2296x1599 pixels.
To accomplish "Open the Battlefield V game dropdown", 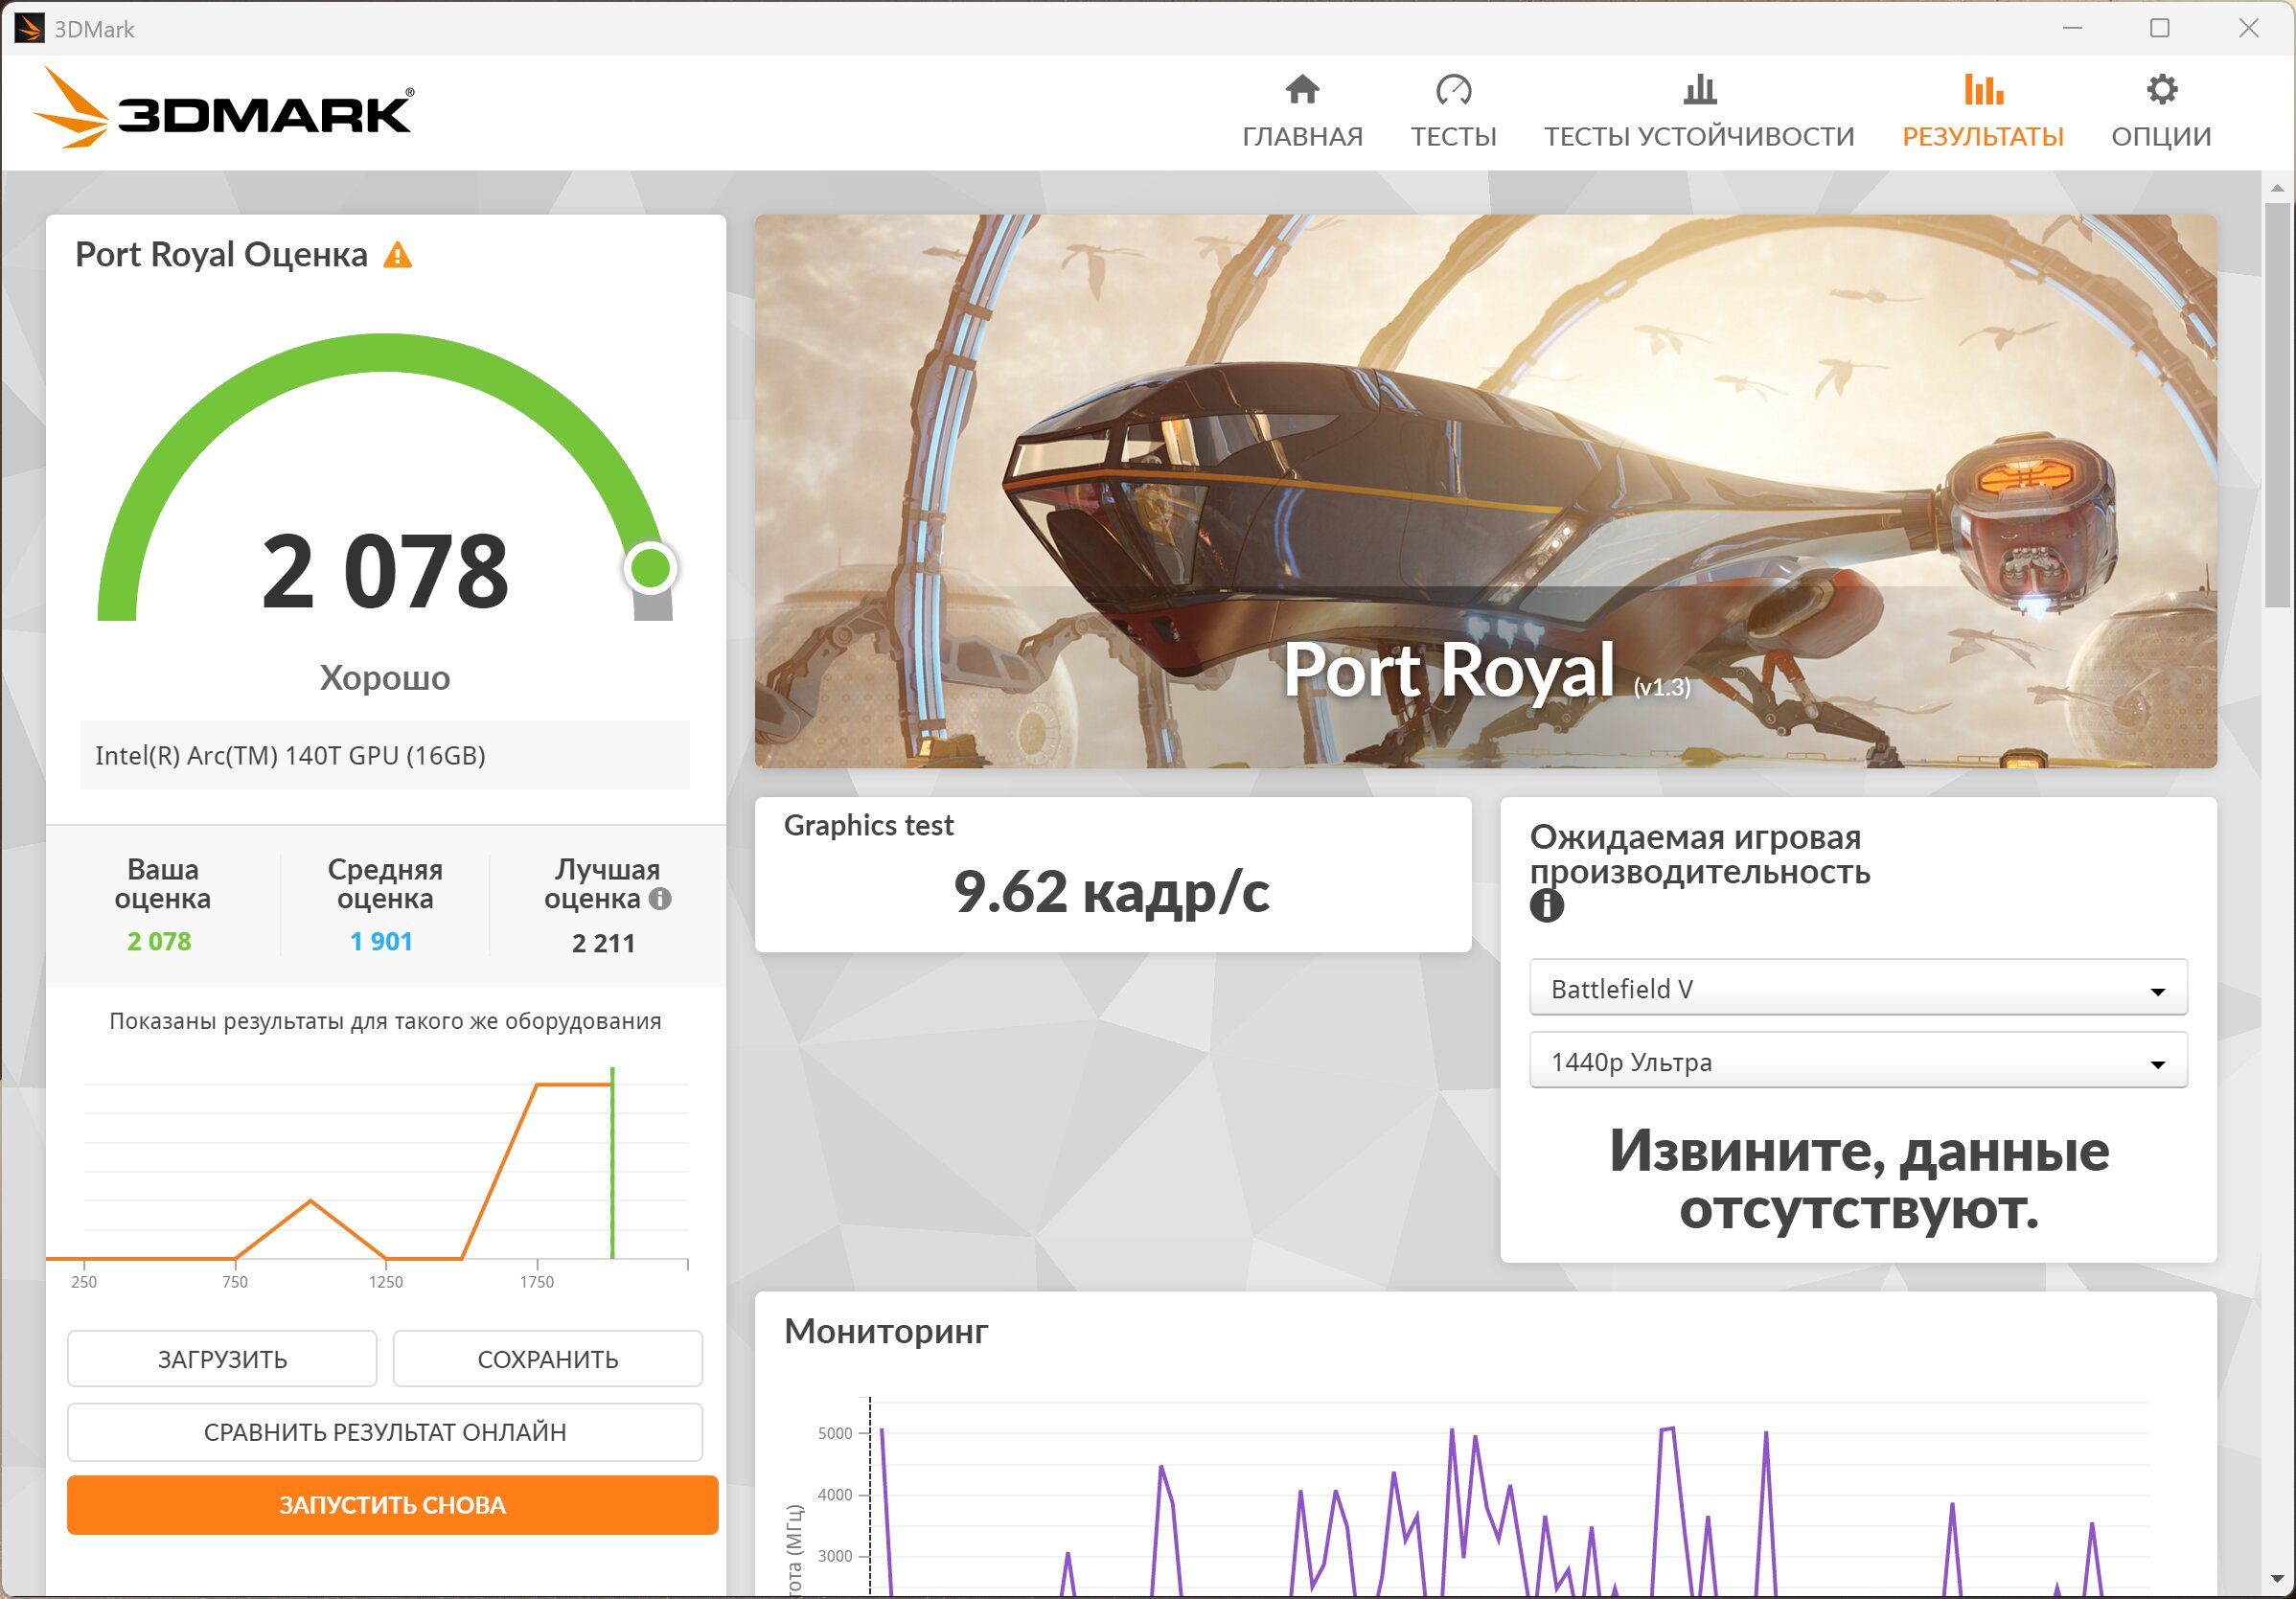I will click(1857, 989).
